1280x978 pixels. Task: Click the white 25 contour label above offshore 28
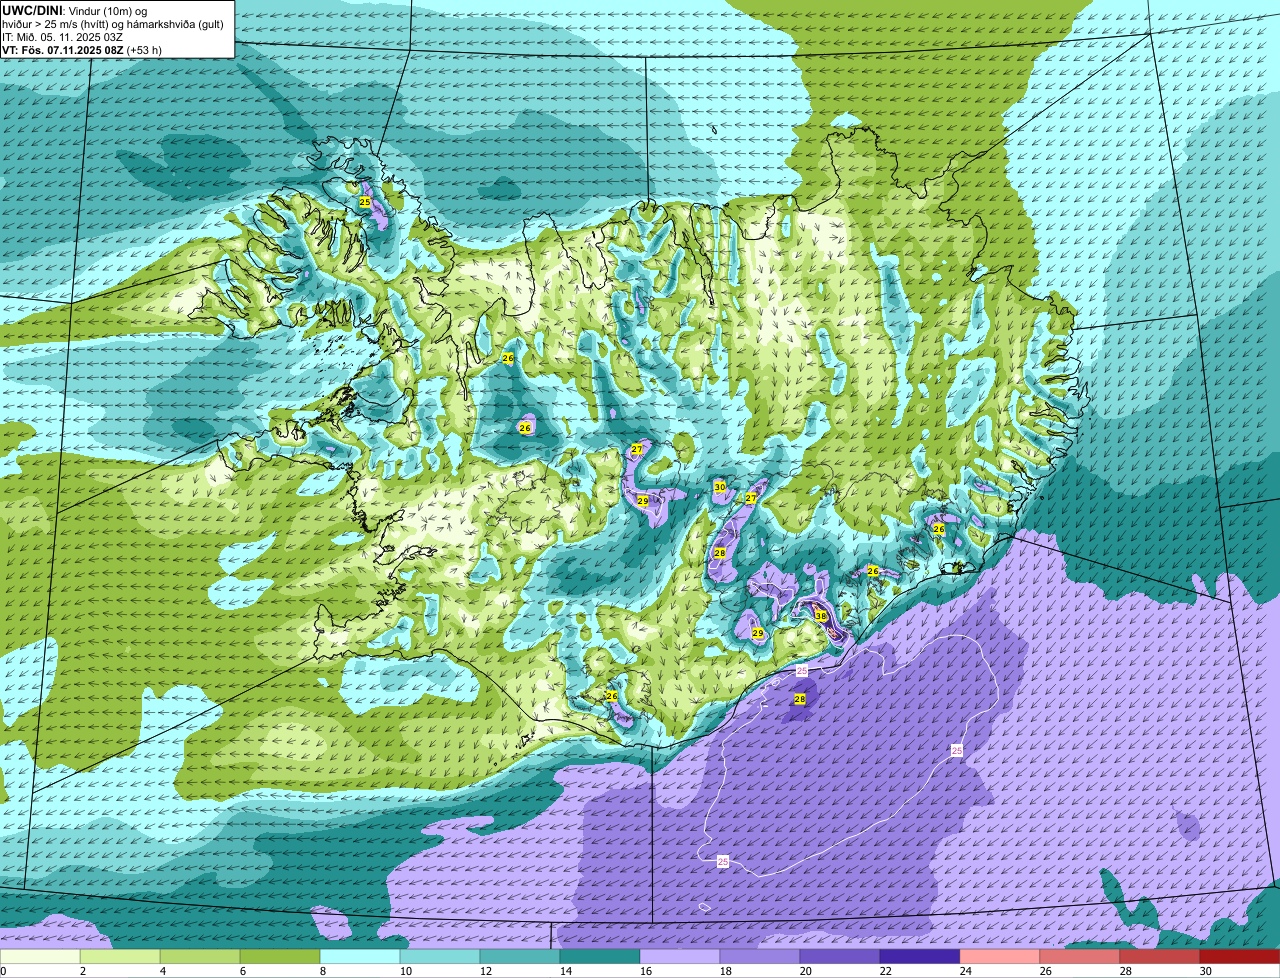pos(801,671)
